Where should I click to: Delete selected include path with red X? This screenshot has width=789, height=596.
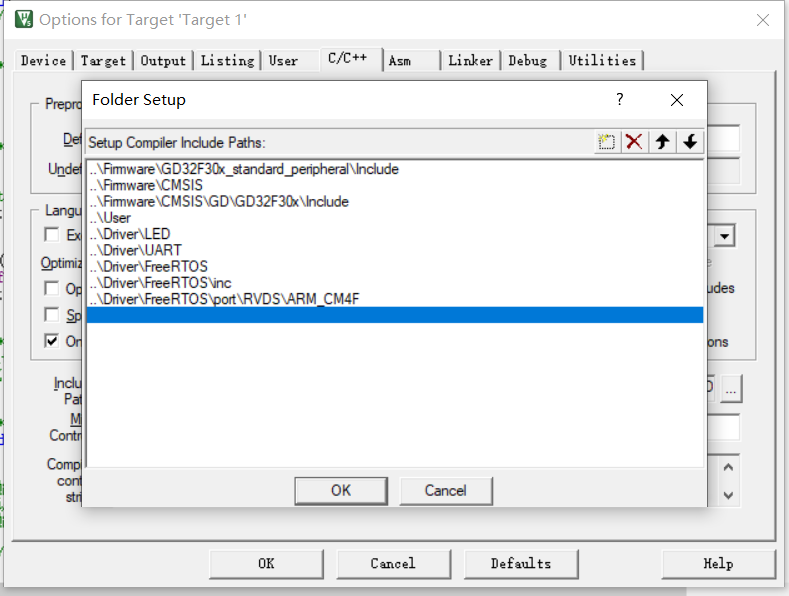click(x=634, y=142)
